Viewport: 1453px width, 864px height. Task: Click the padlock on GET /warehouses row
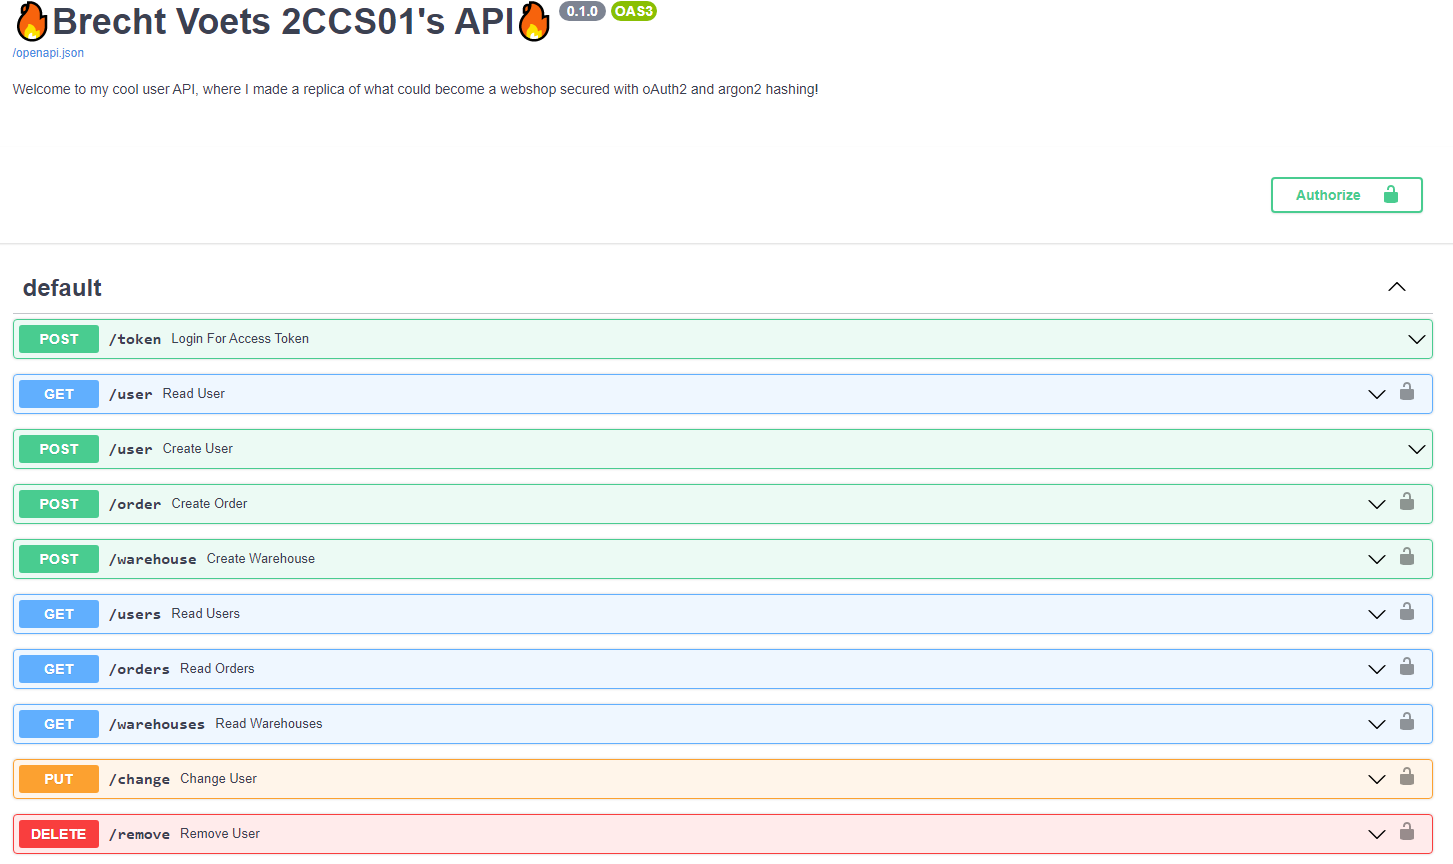(x=1407, y=723)
